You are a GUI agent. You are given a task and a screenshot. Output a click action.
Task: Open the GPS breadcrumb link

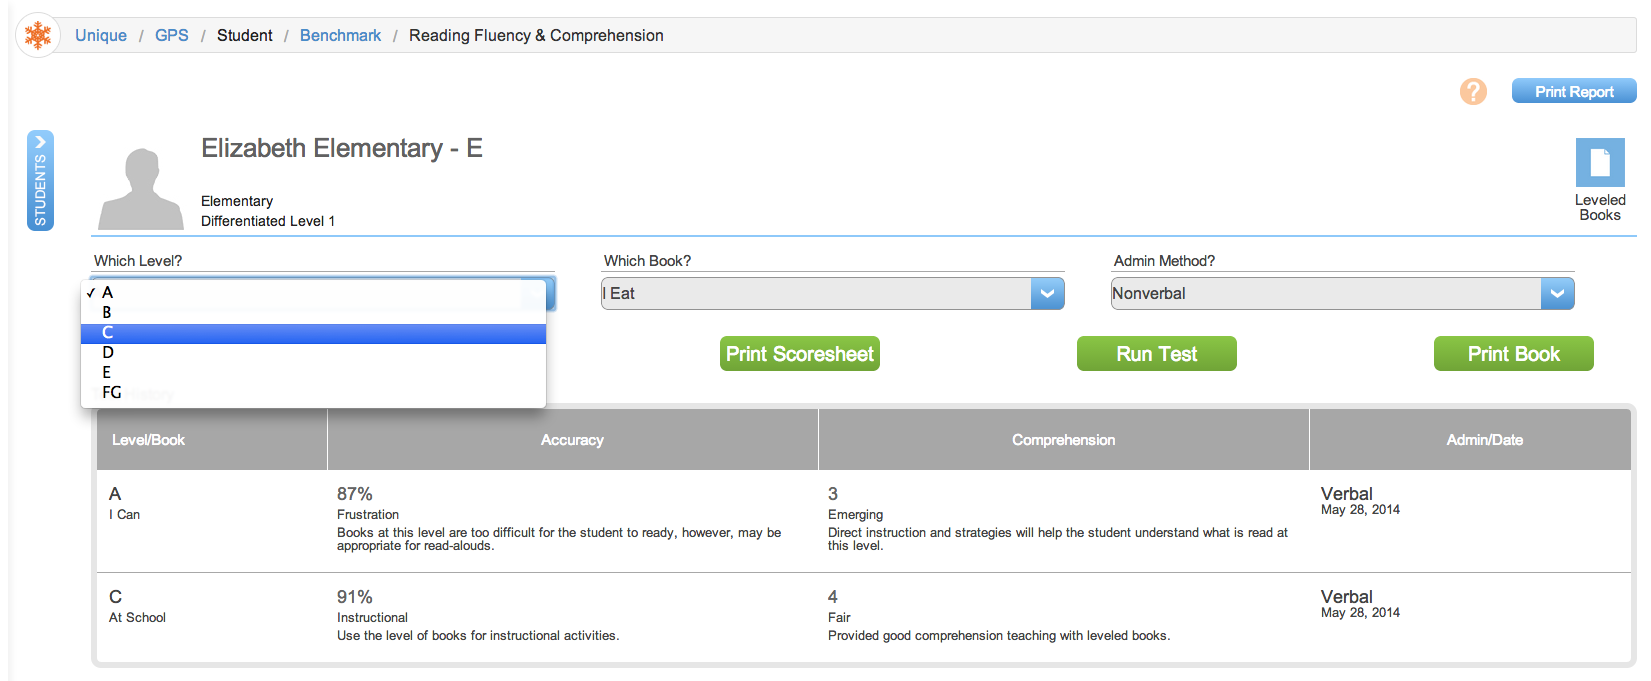click(171, 35)
